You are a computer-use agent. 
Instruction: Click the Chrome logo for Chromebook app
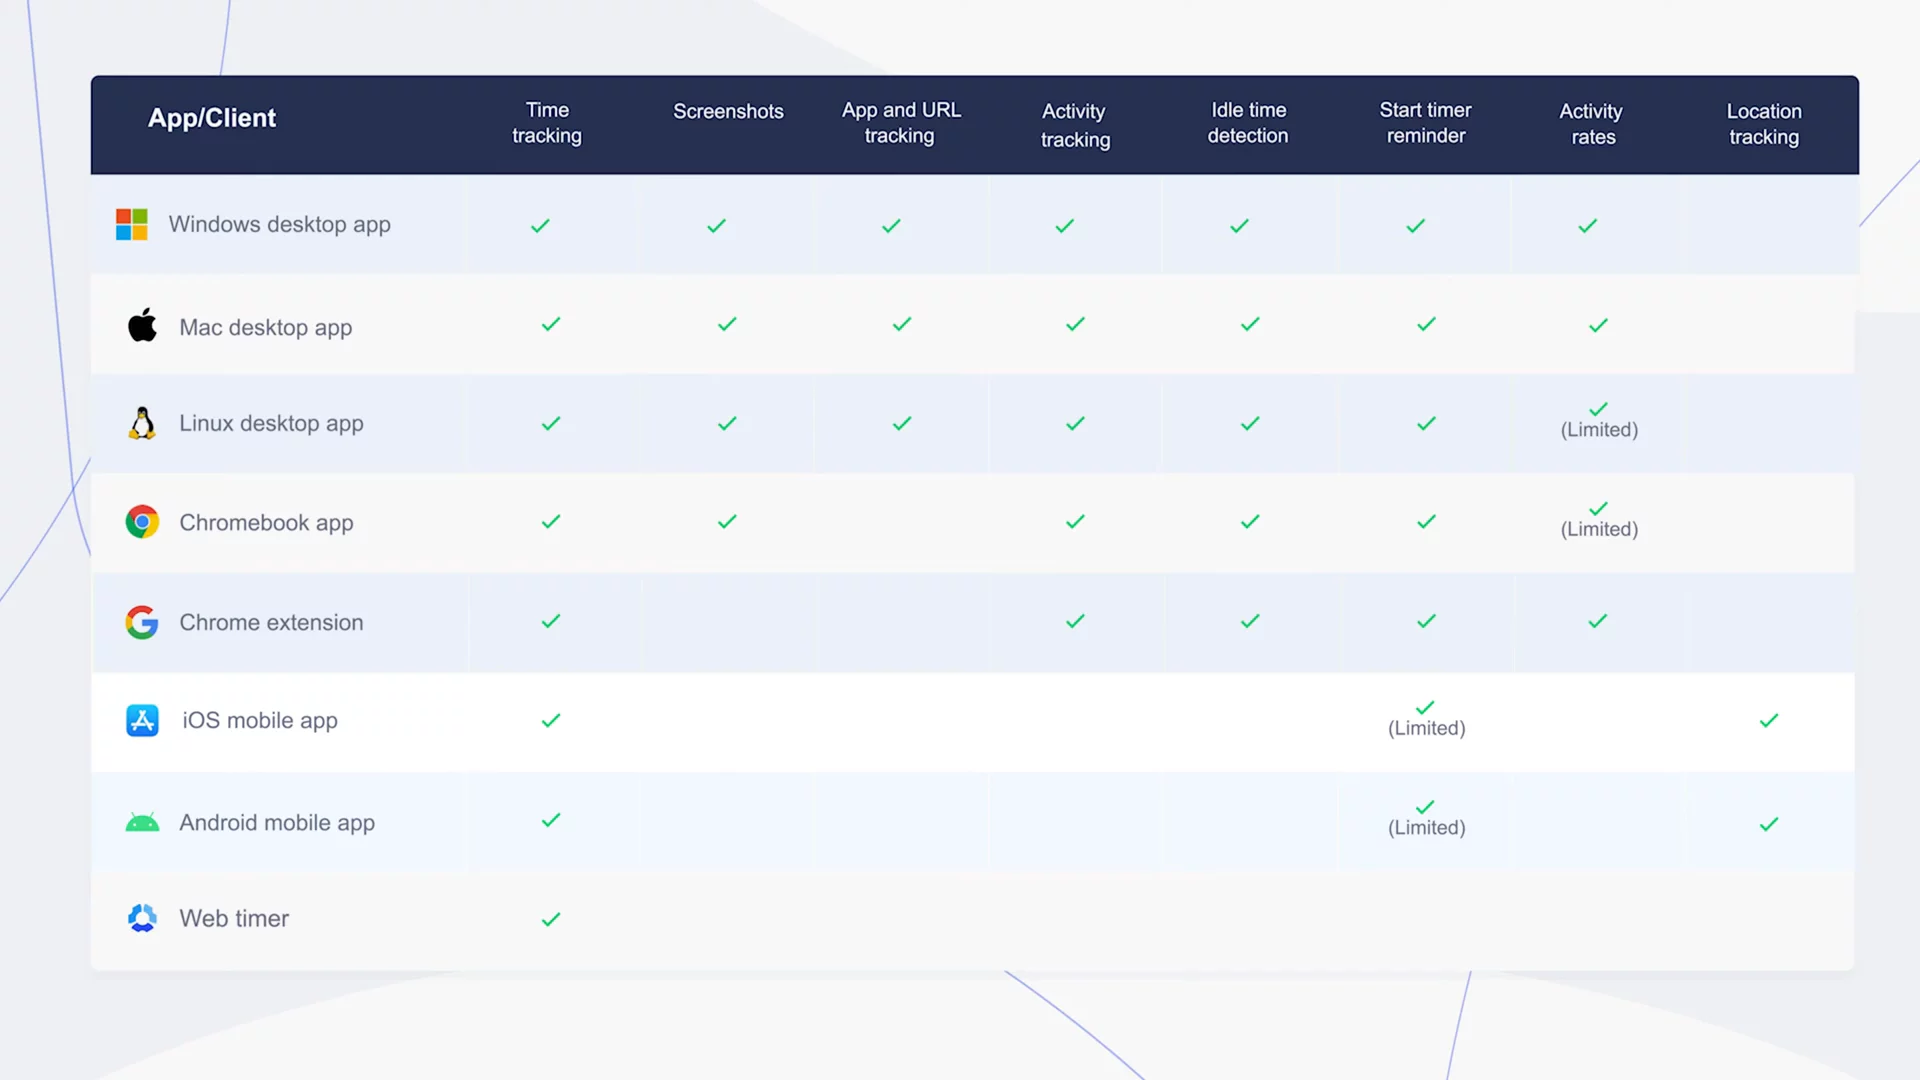click(142, 522)
